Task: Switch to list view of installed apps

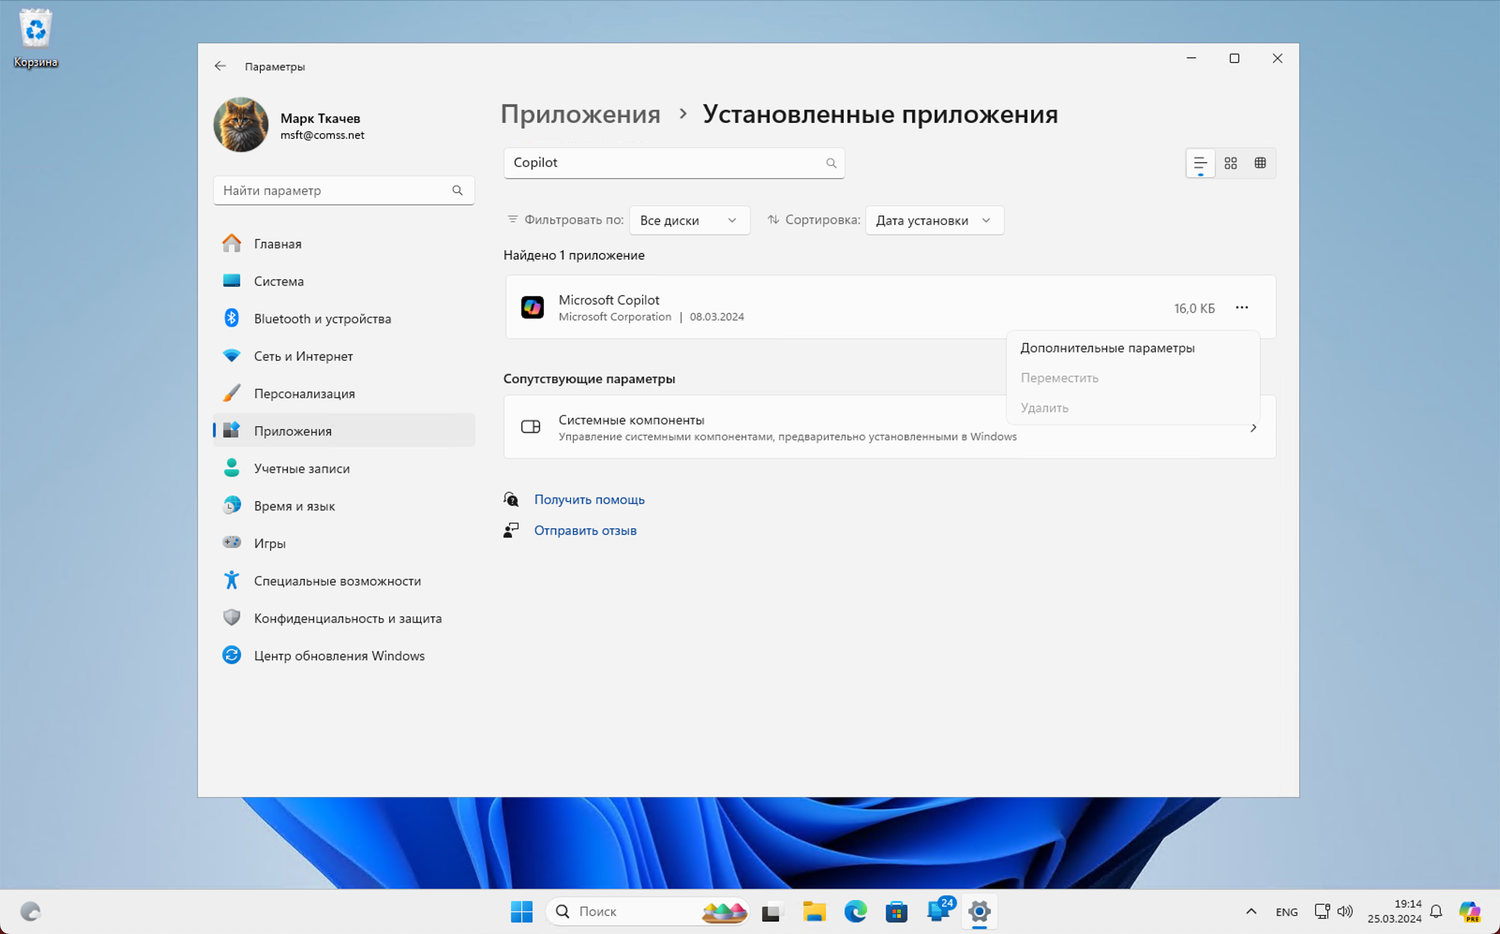Action: click(x=1200, y=163)
